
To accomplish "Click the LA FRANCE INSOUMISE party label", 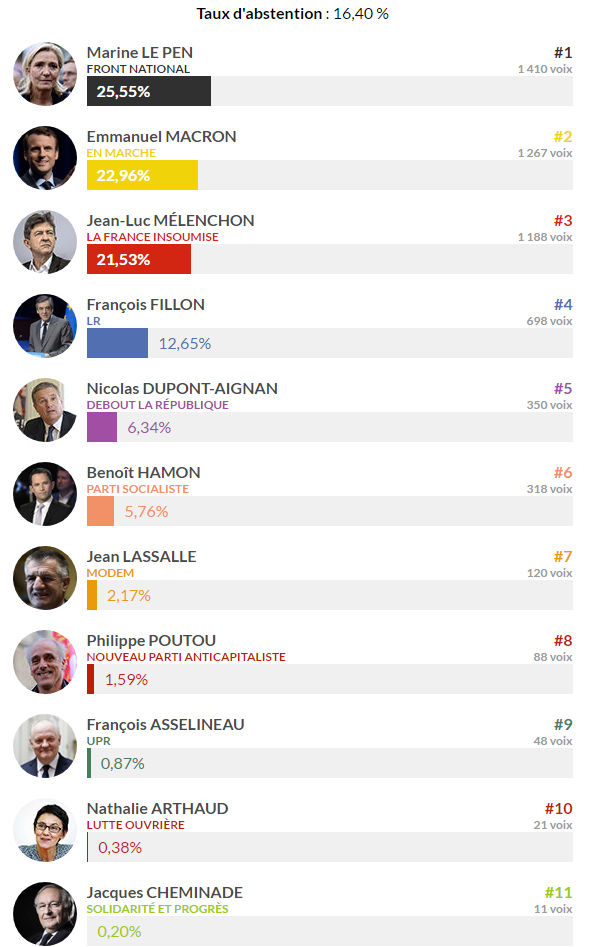I will coord(152,237).
